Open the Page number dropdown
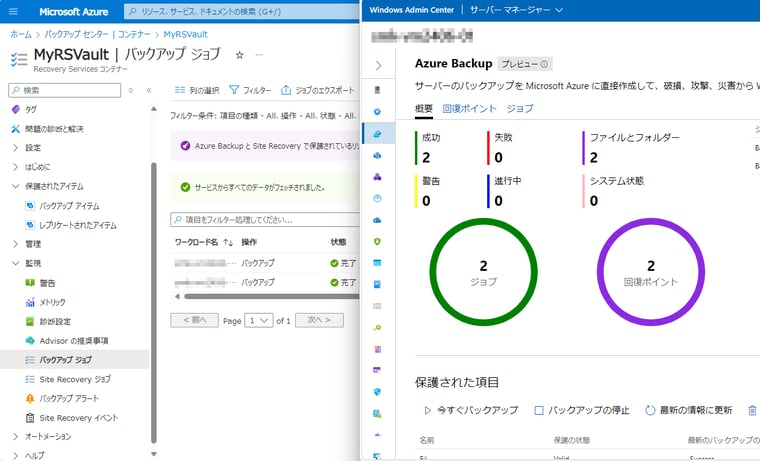 (259, 320)
